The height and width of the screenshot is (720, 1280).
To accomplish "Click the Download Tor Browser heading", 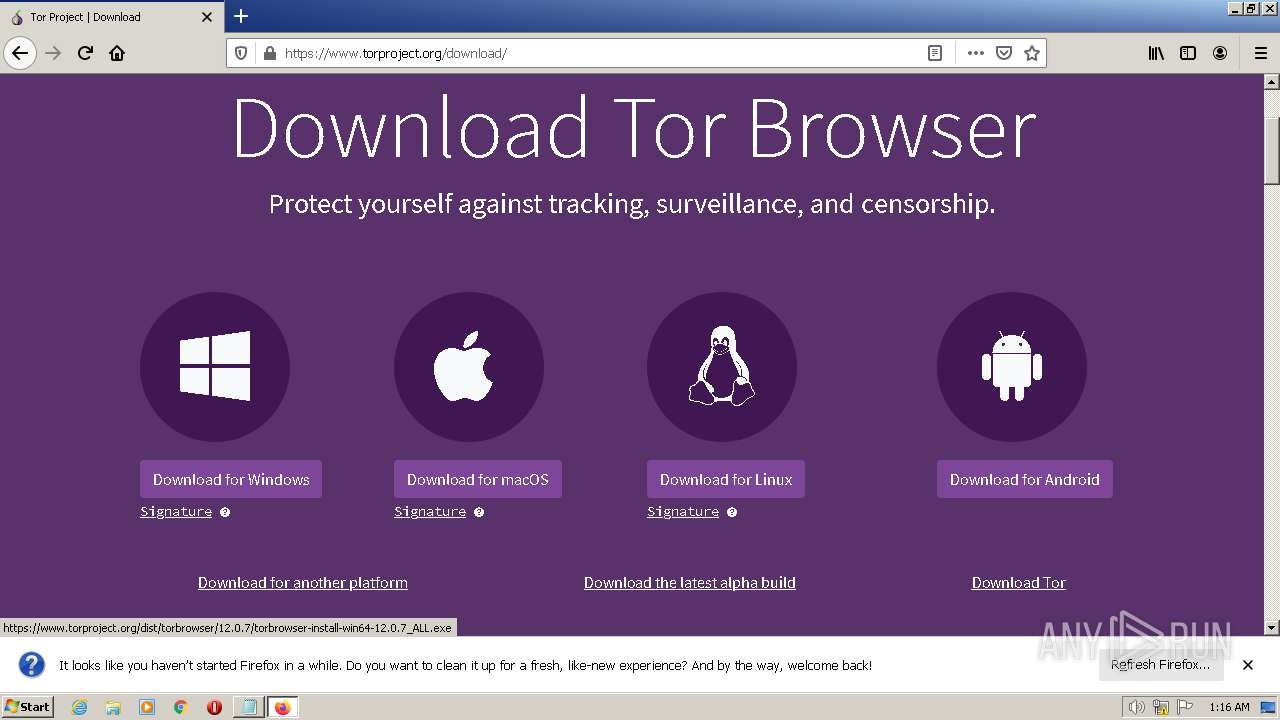I will coord(634,129).
